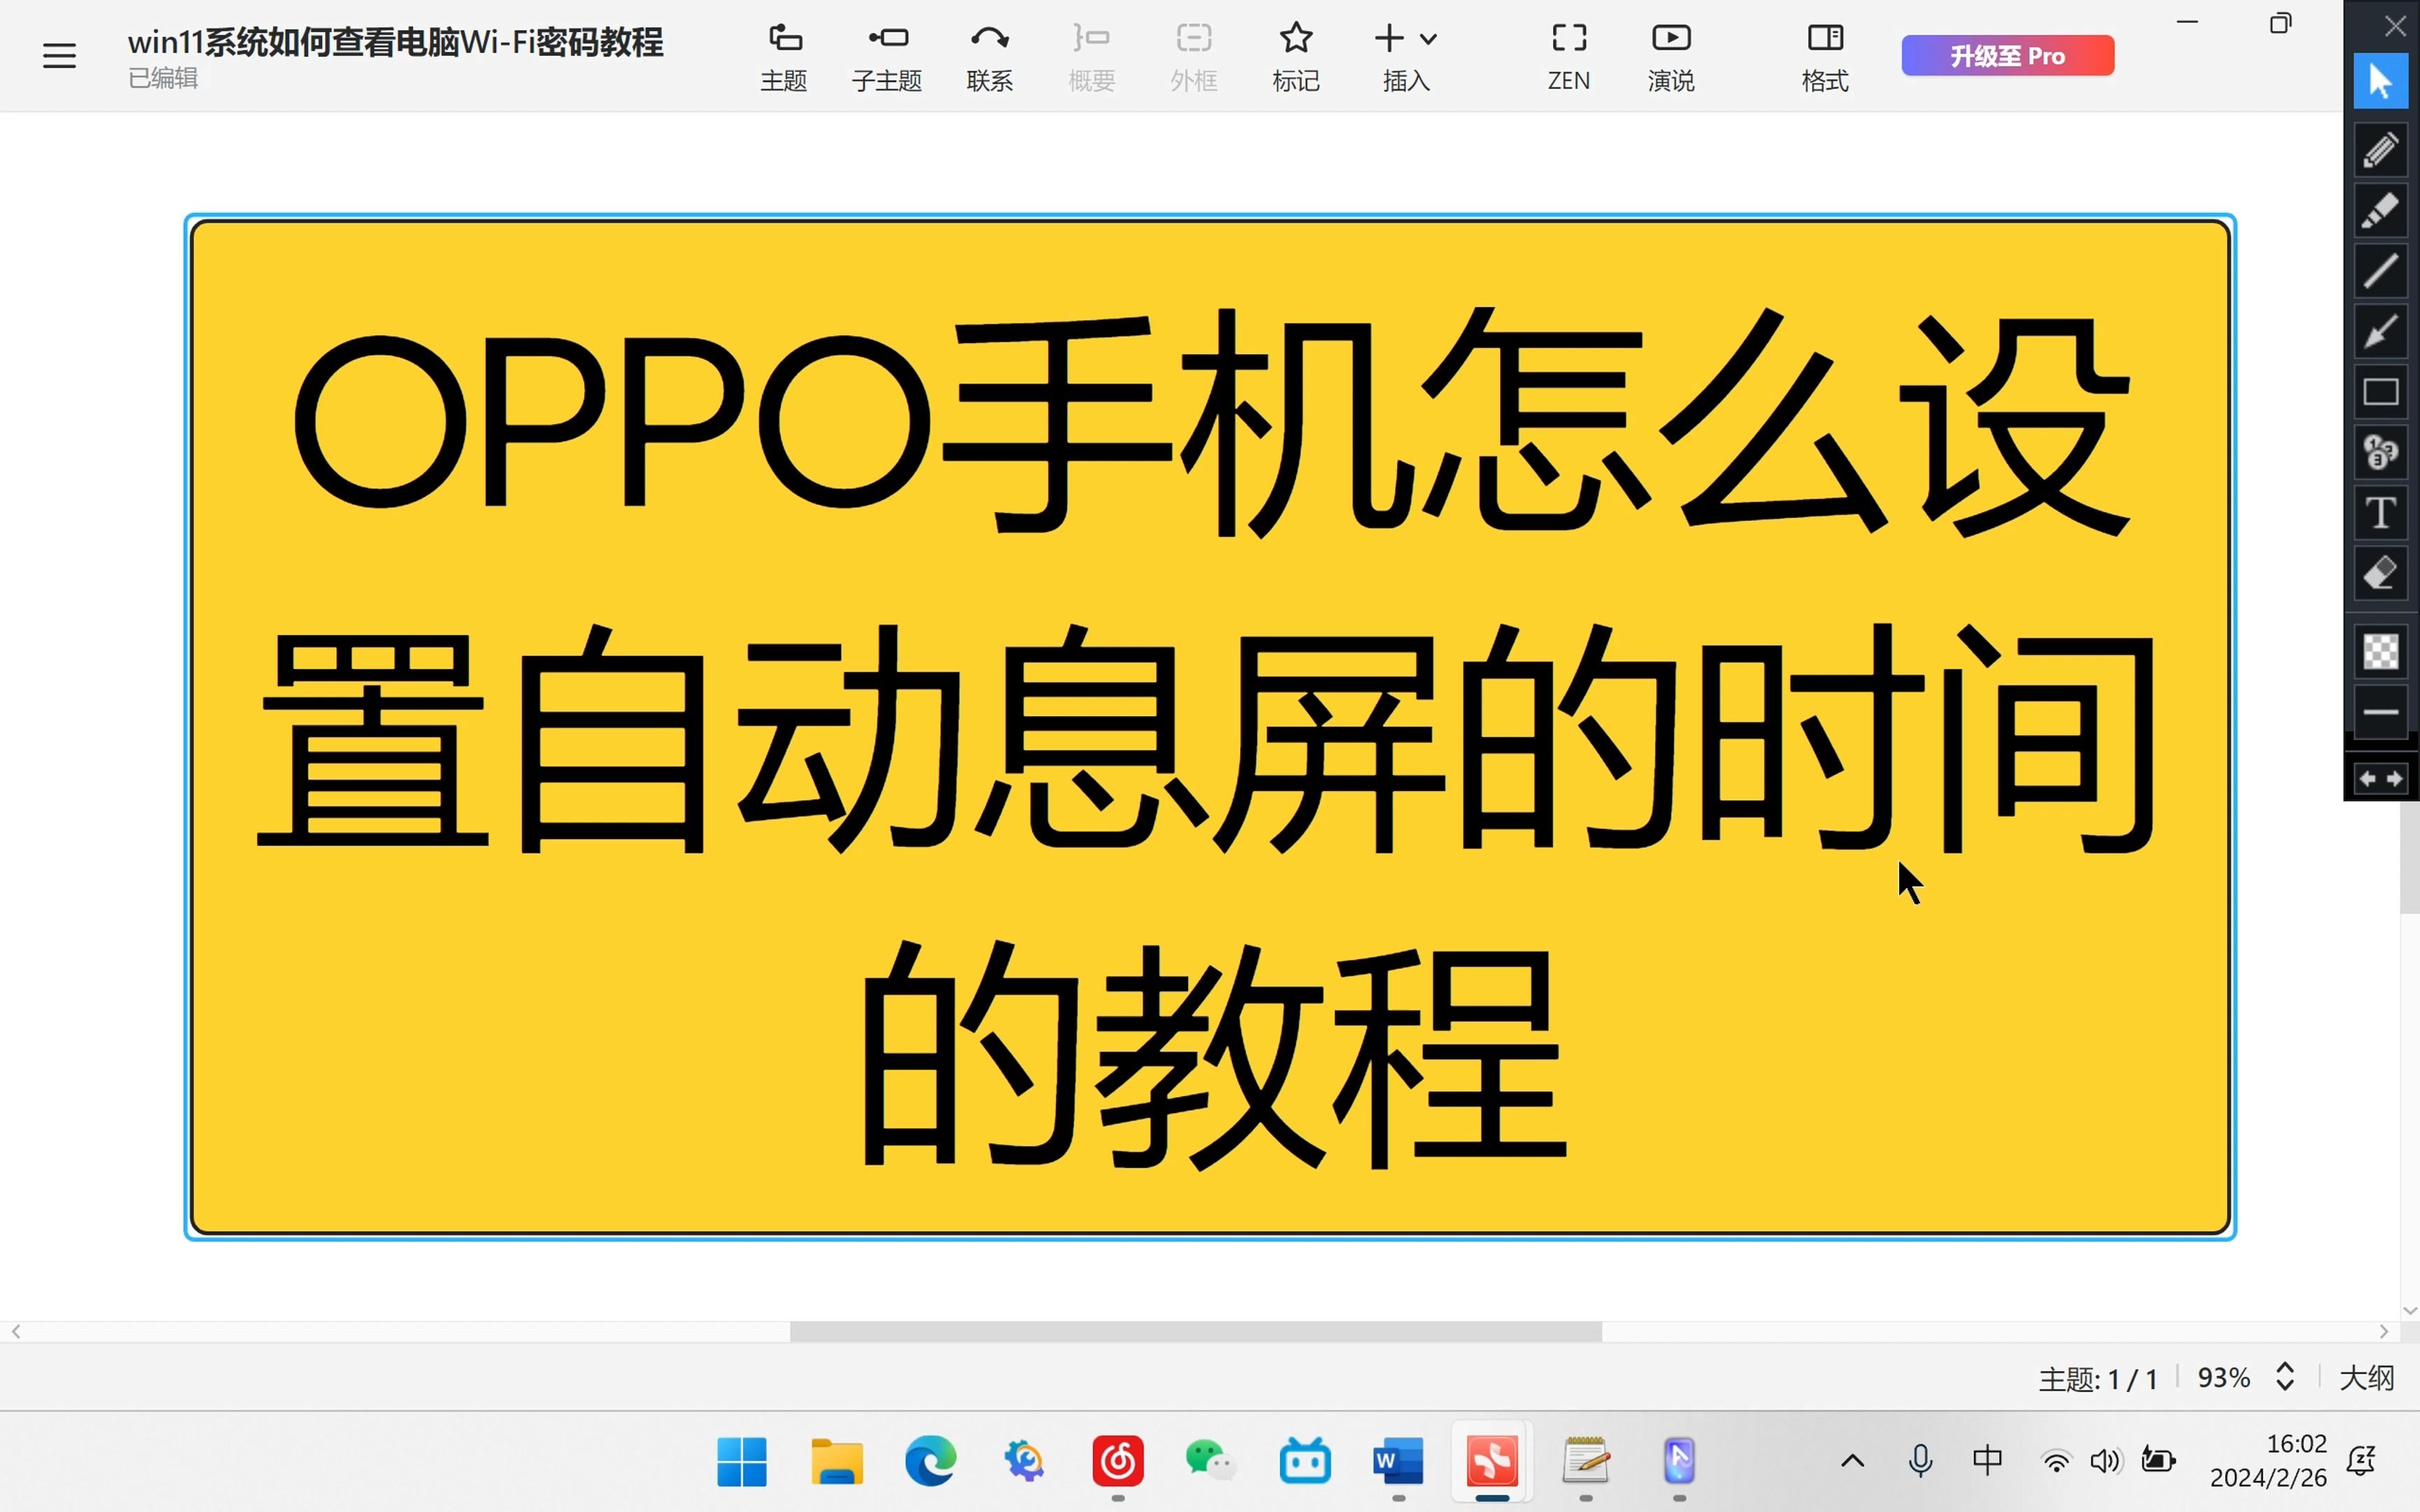
Task: Launch Microsoft Edge from taskbar
Action: (x=930, y=1462)
